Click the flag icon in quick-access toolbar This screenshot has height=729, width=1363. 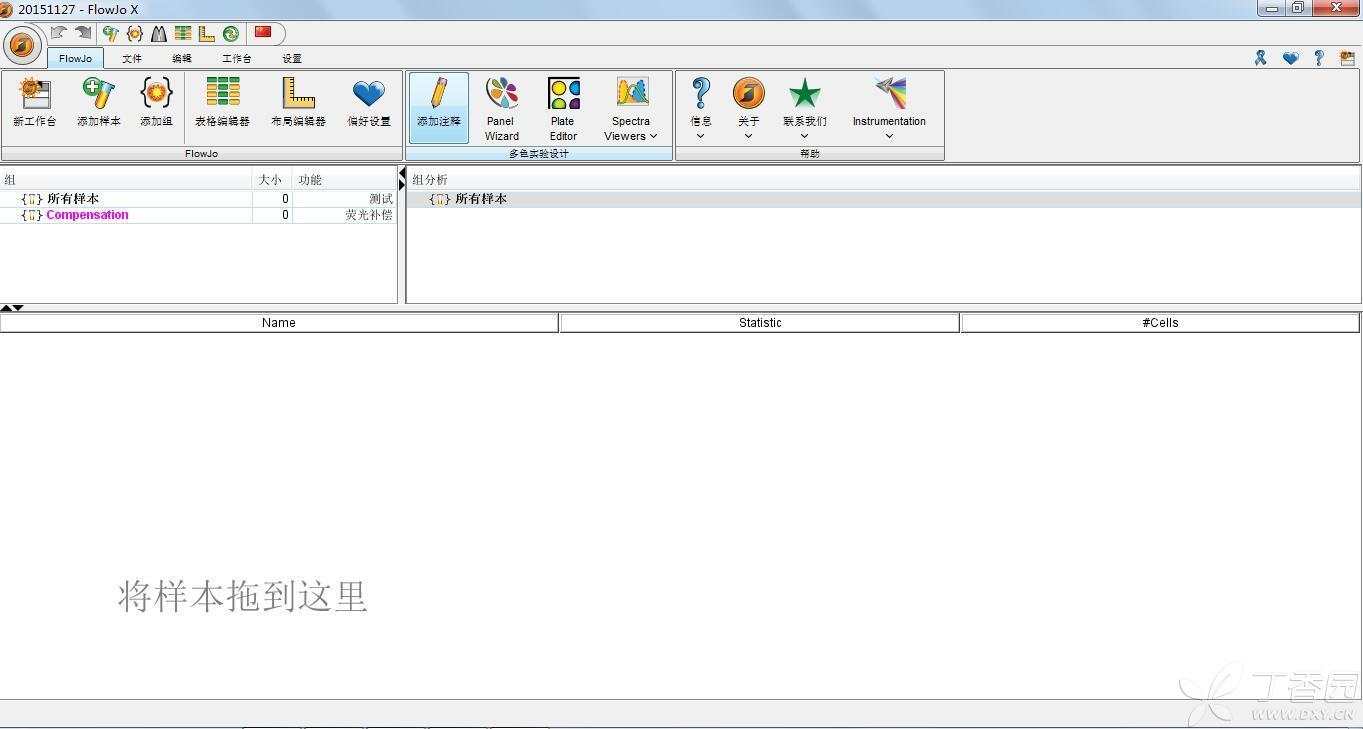point(263,33)
